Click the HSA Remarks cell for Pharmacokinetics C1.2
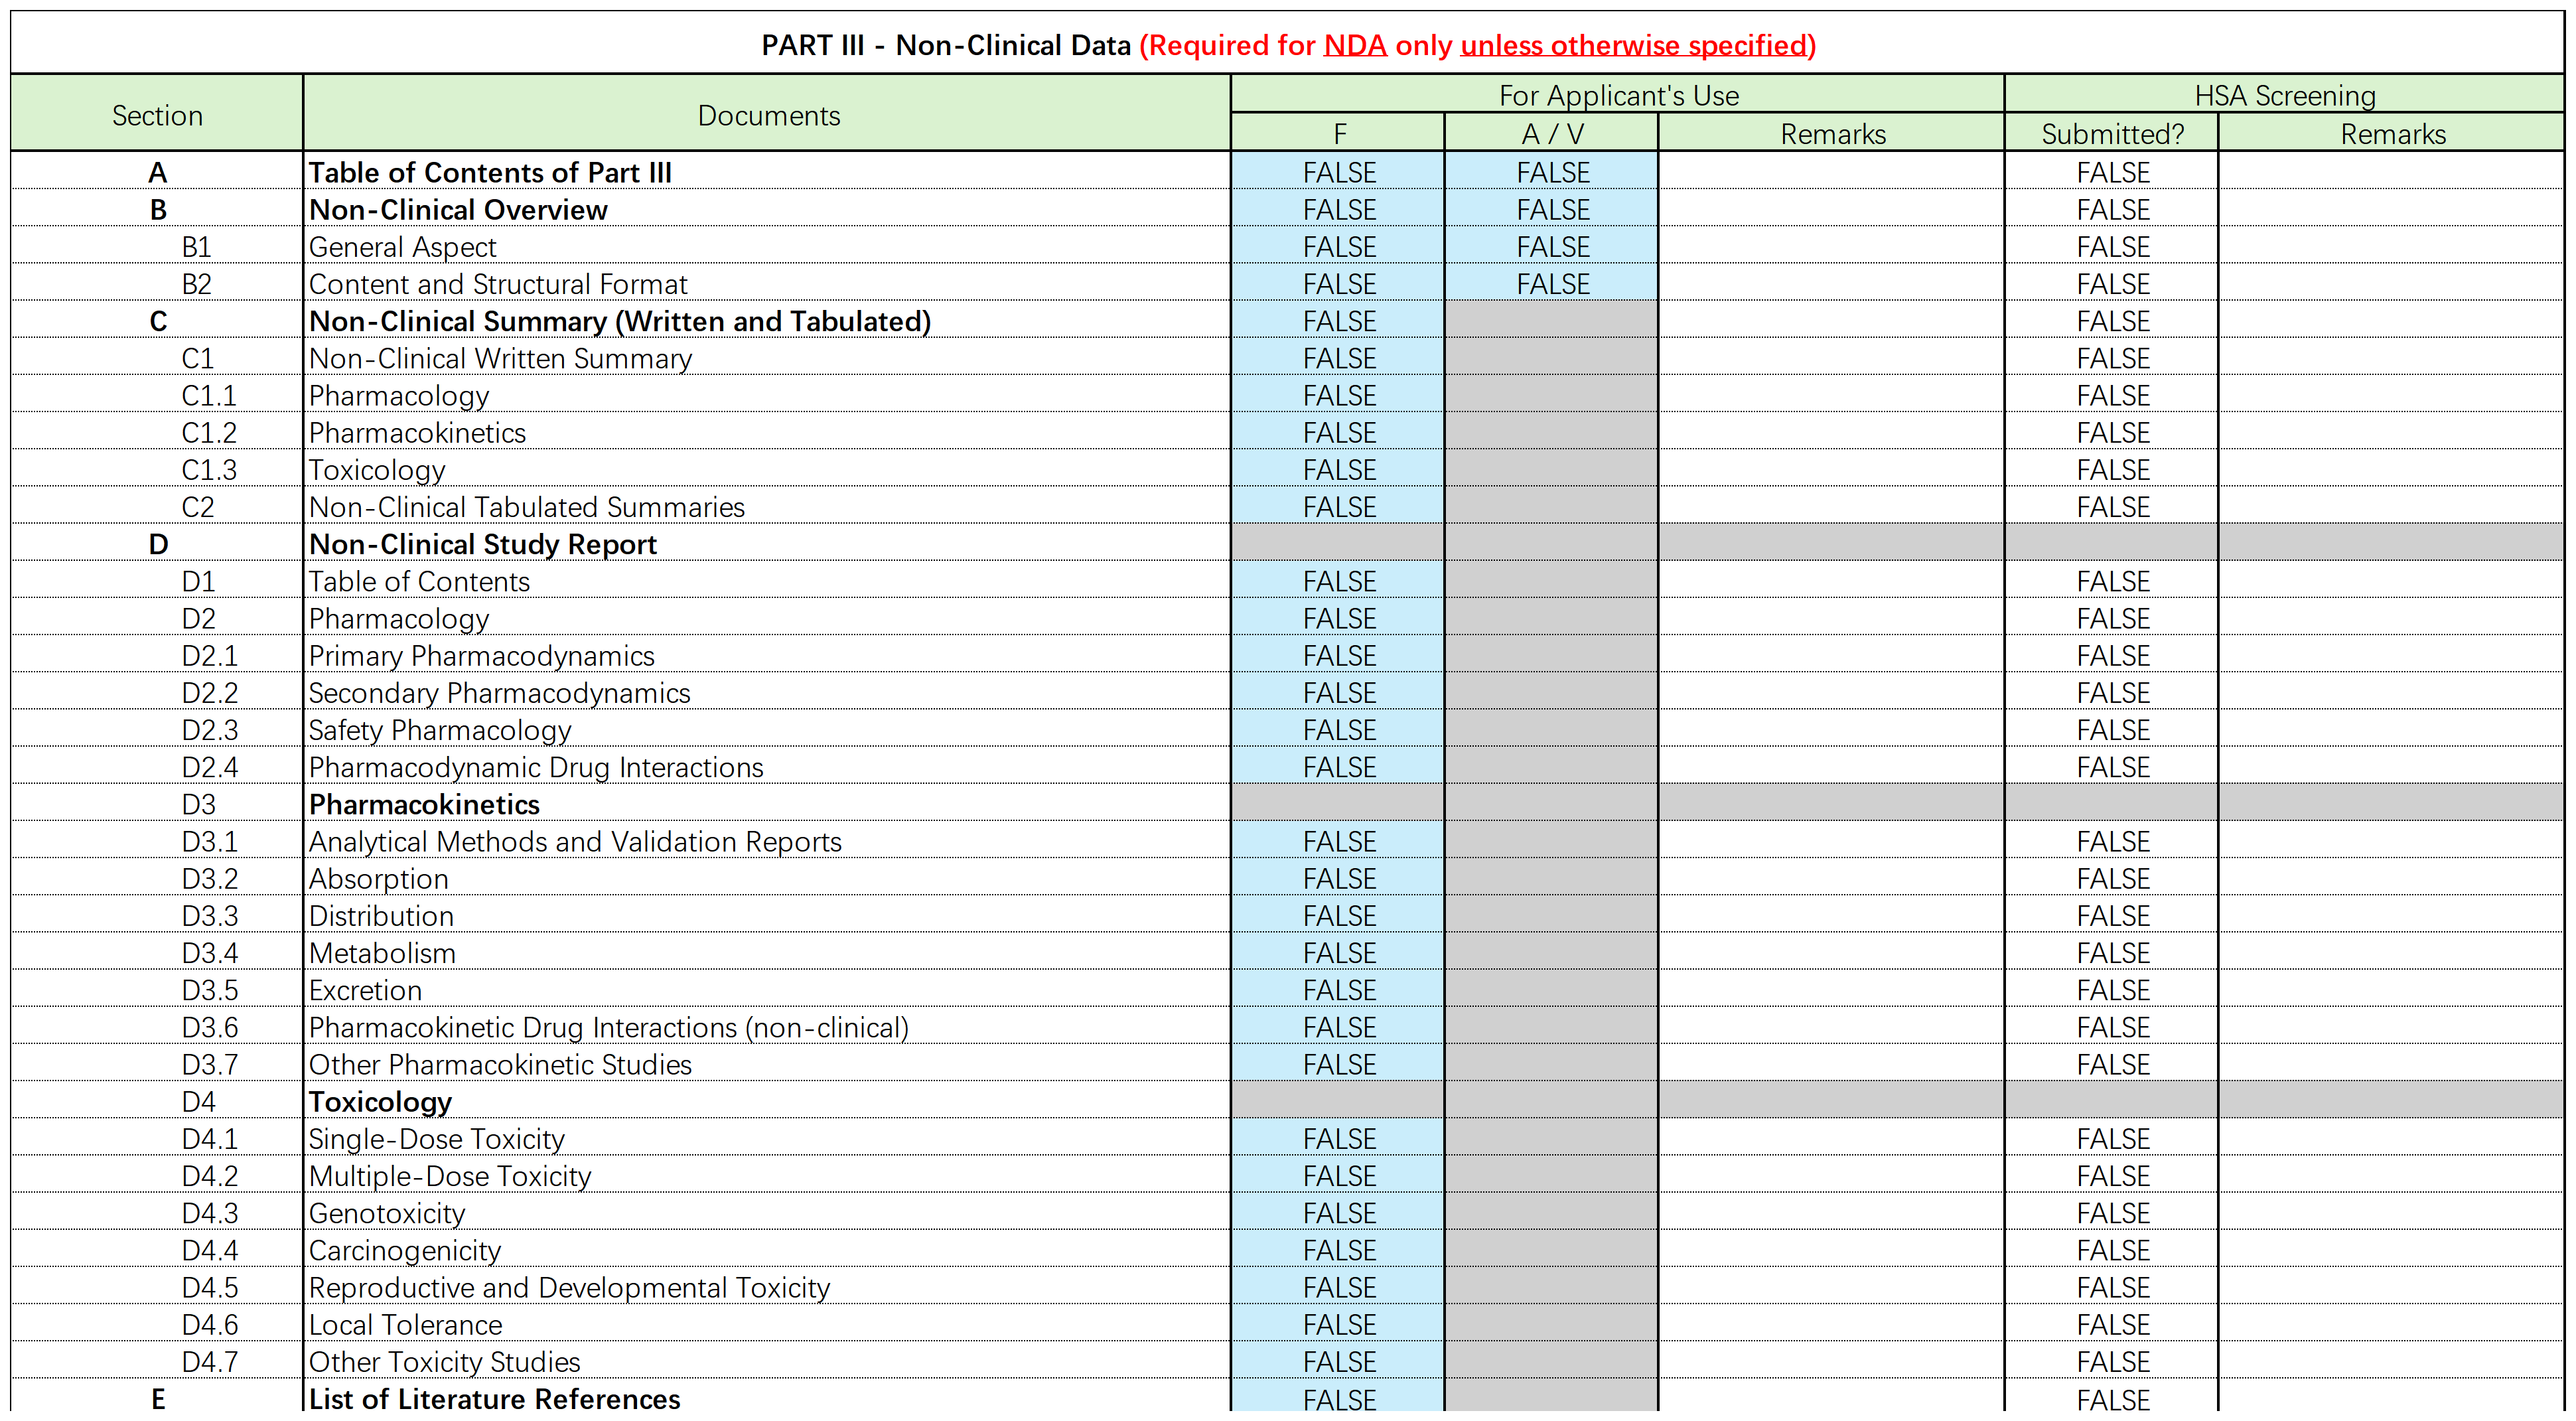This screenshot has width=2576, height=1421. 2391,433
